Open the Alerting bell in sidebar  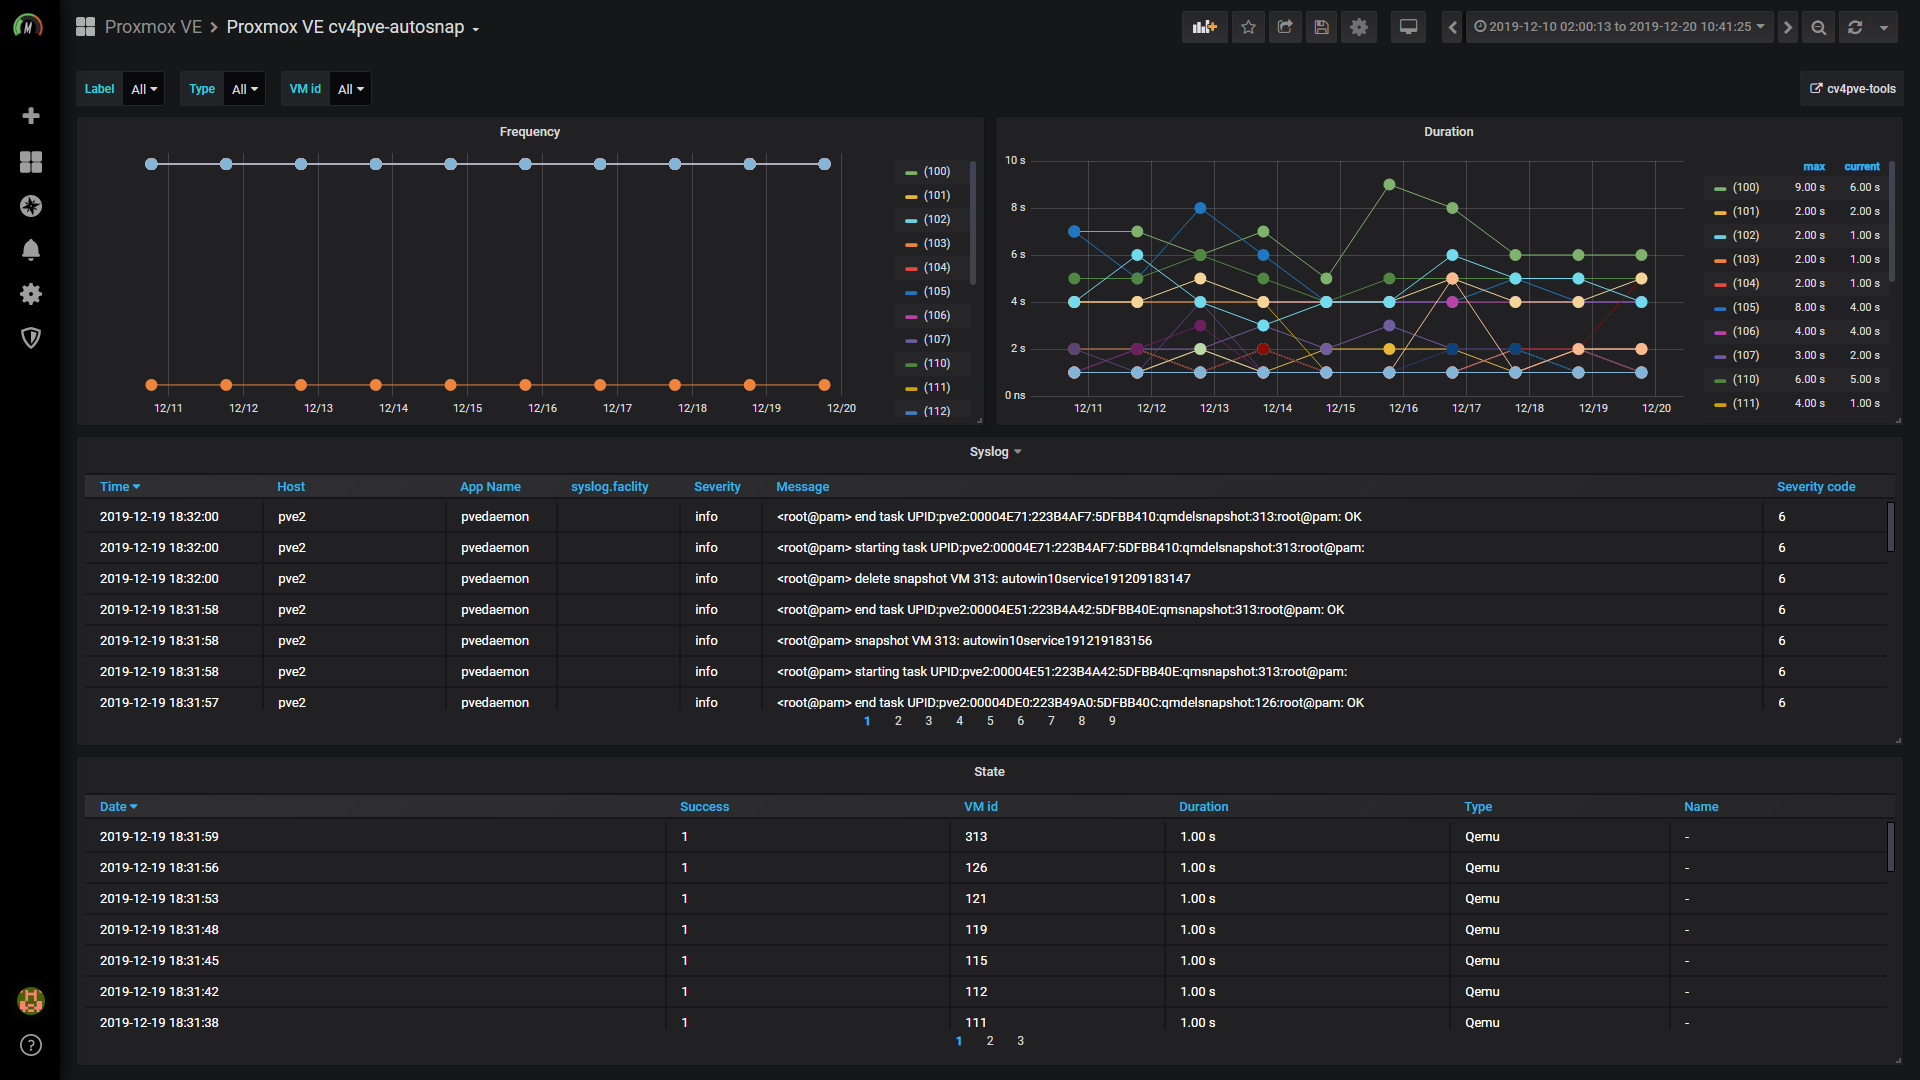[31, 250]
